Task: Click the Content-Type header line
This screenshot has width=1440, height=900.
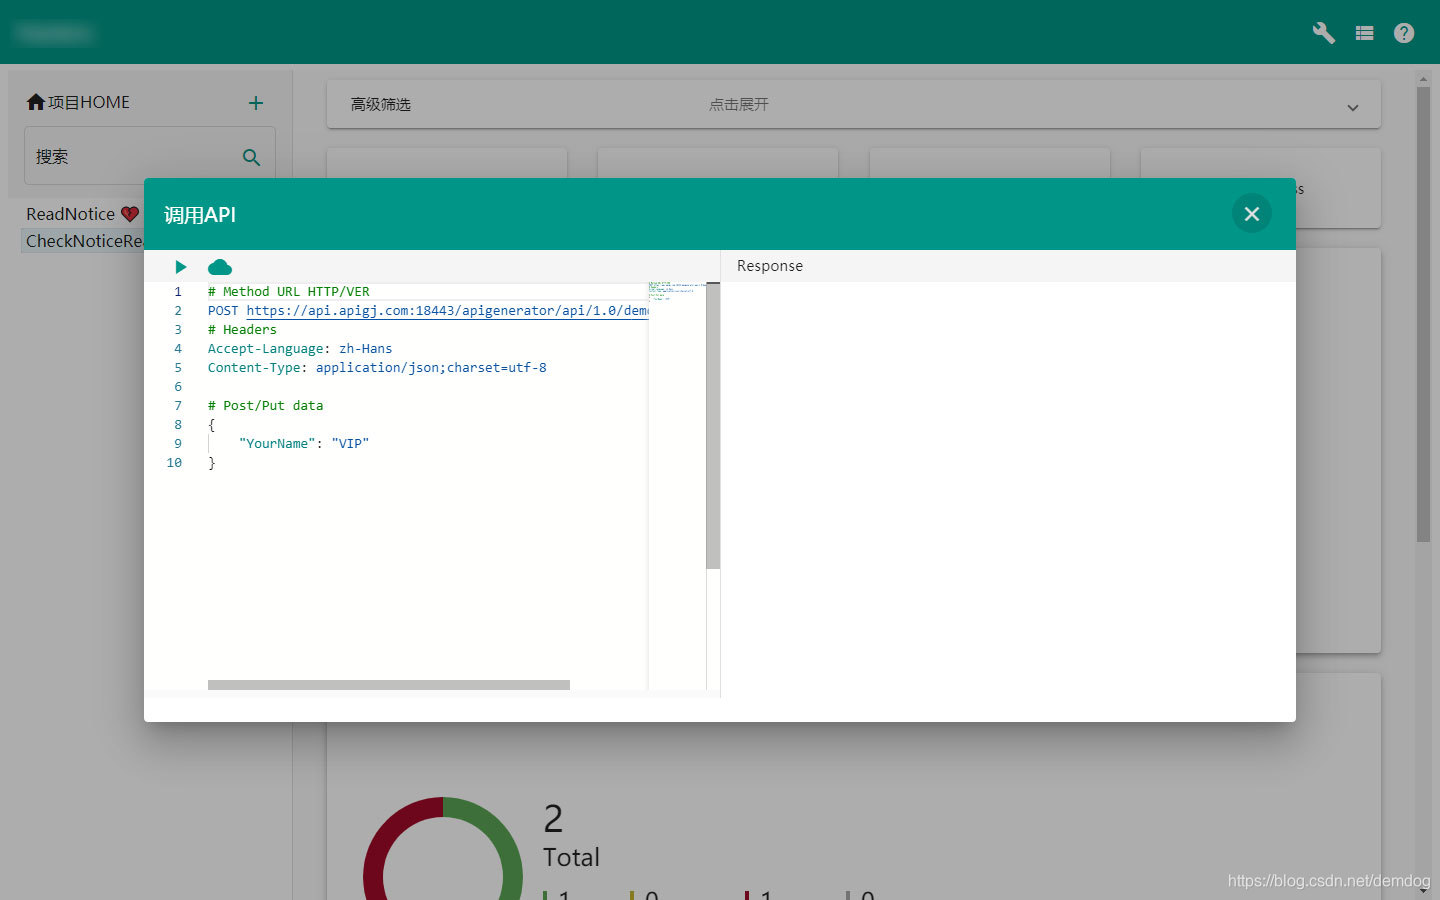Action: click(x=377, y=368)
